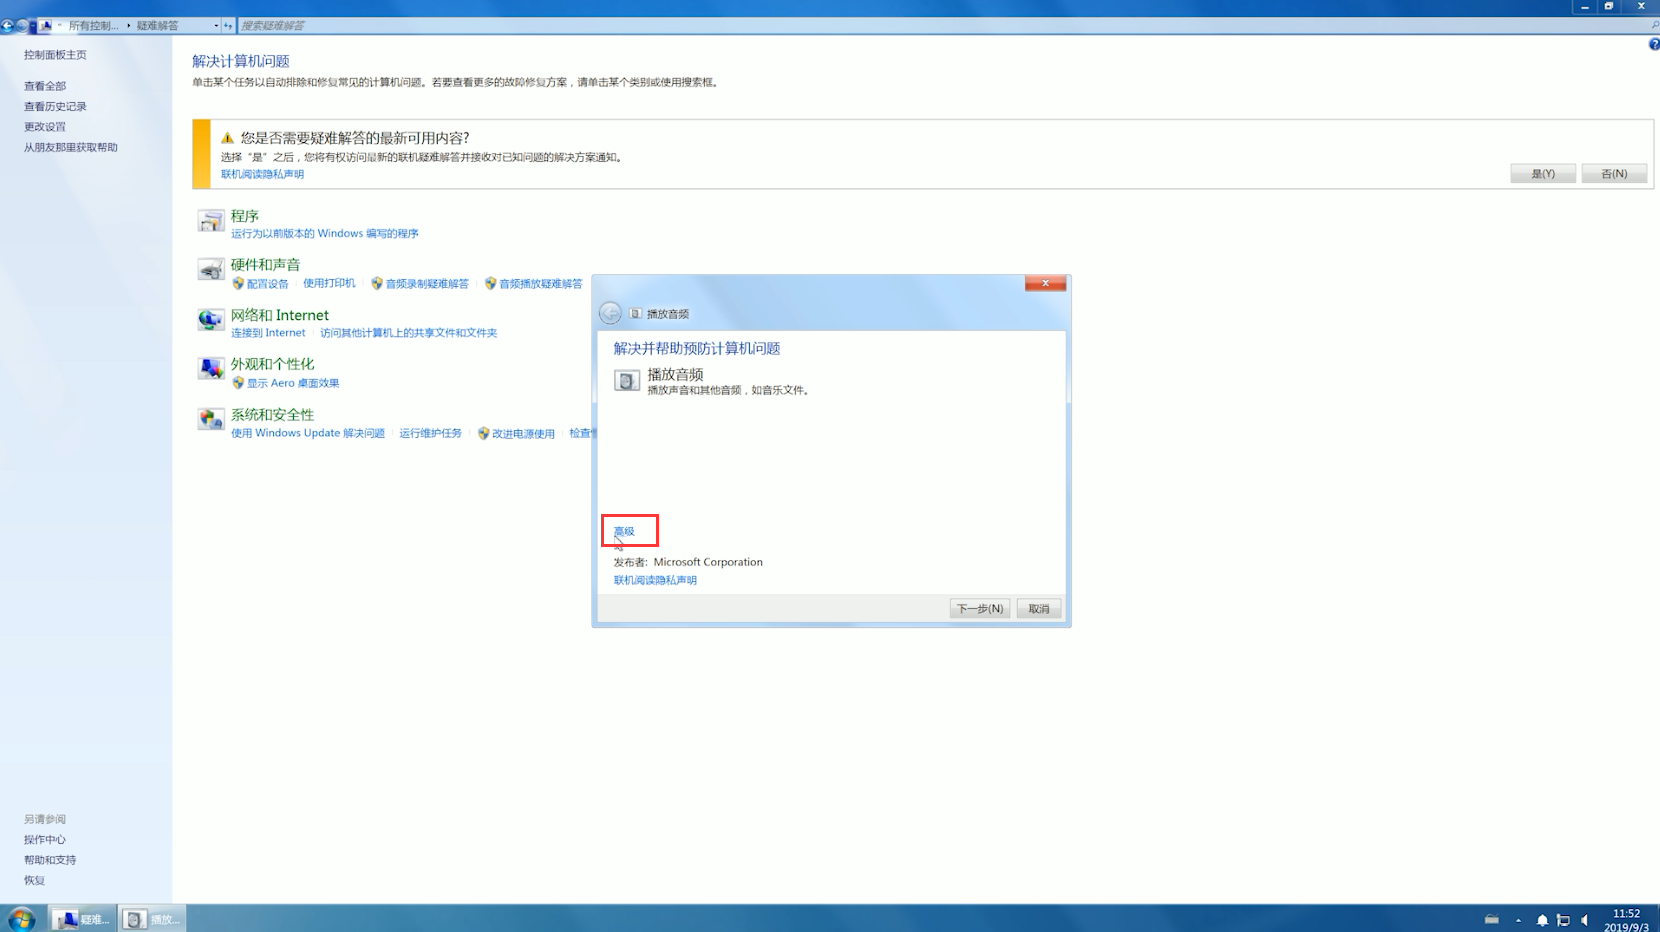This screenshot has height=932, width=1660.
Task: Show hidden tray icons arrow
Action: (x=1518, y=920)
